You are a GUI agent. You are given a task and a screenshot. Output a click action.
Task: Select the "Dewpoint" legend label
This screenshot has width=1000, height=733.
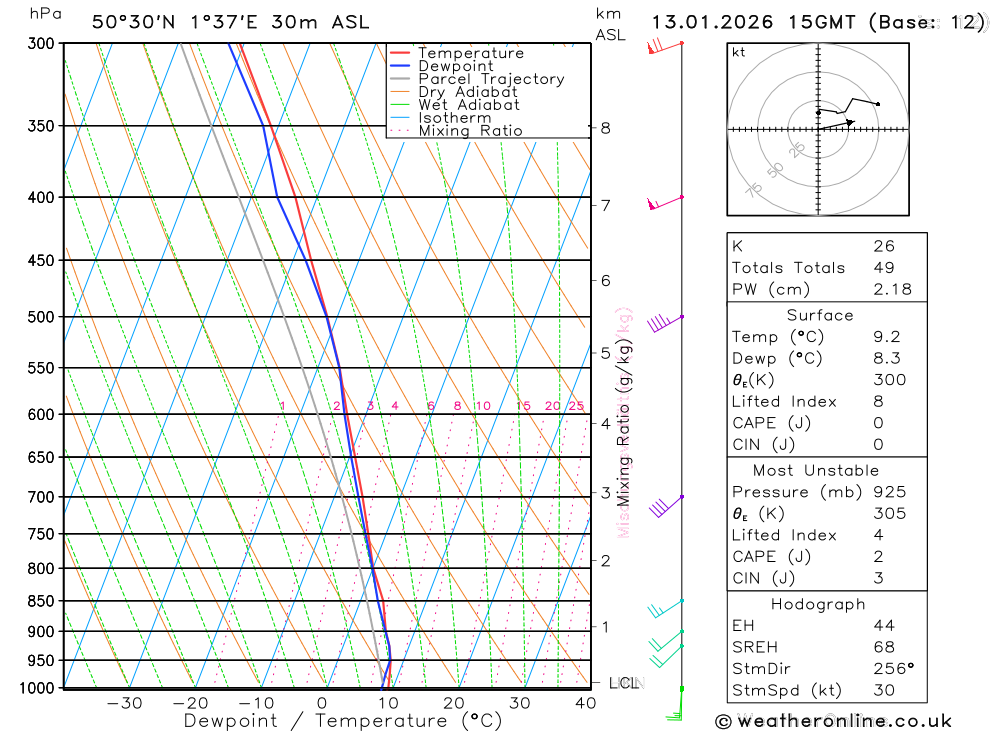456,66
